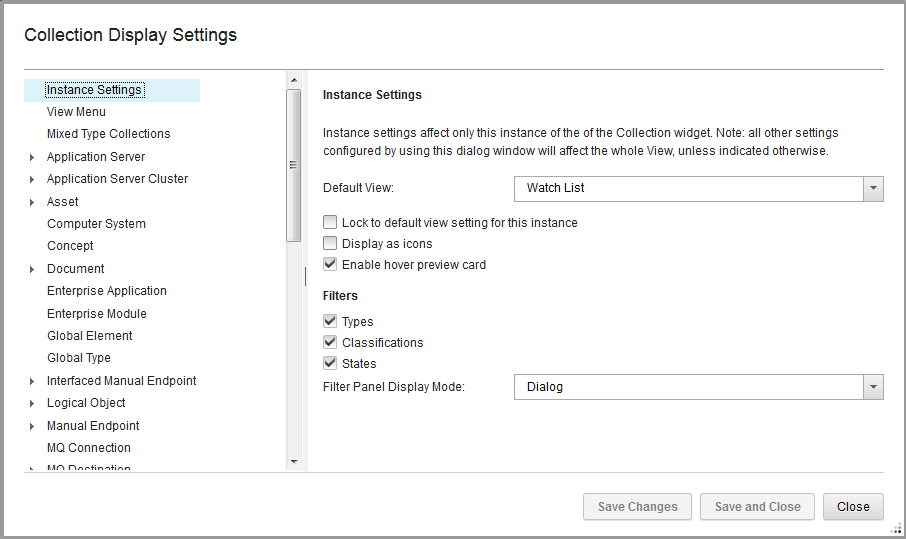Expand the Asset tree node

32,202
